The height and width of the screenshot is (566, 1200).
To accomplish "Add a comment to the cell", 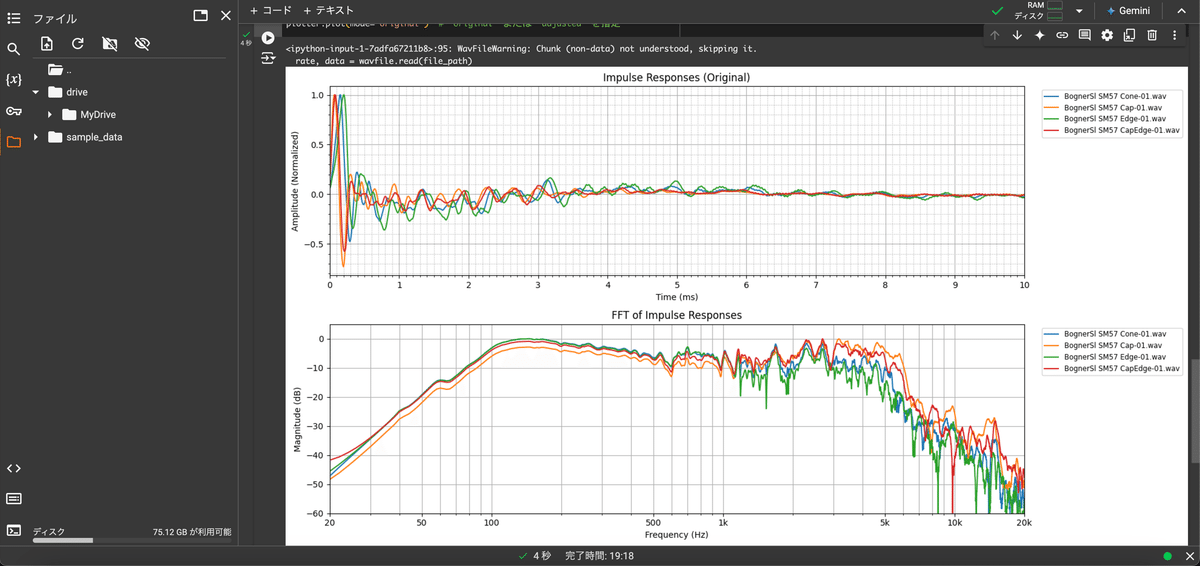I will [1084, 35].
